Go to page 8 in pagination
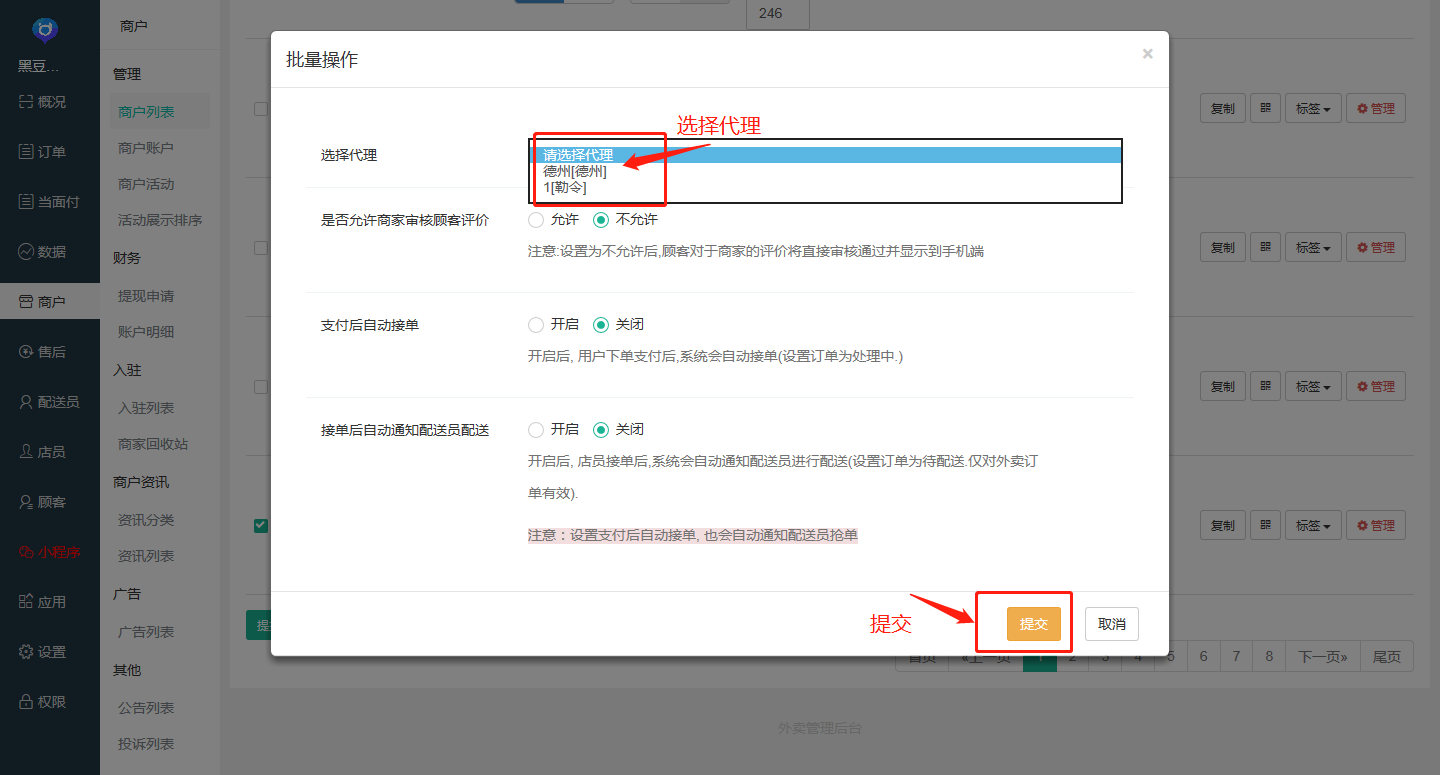1440x775 pixels. [x=1270, y=657]
